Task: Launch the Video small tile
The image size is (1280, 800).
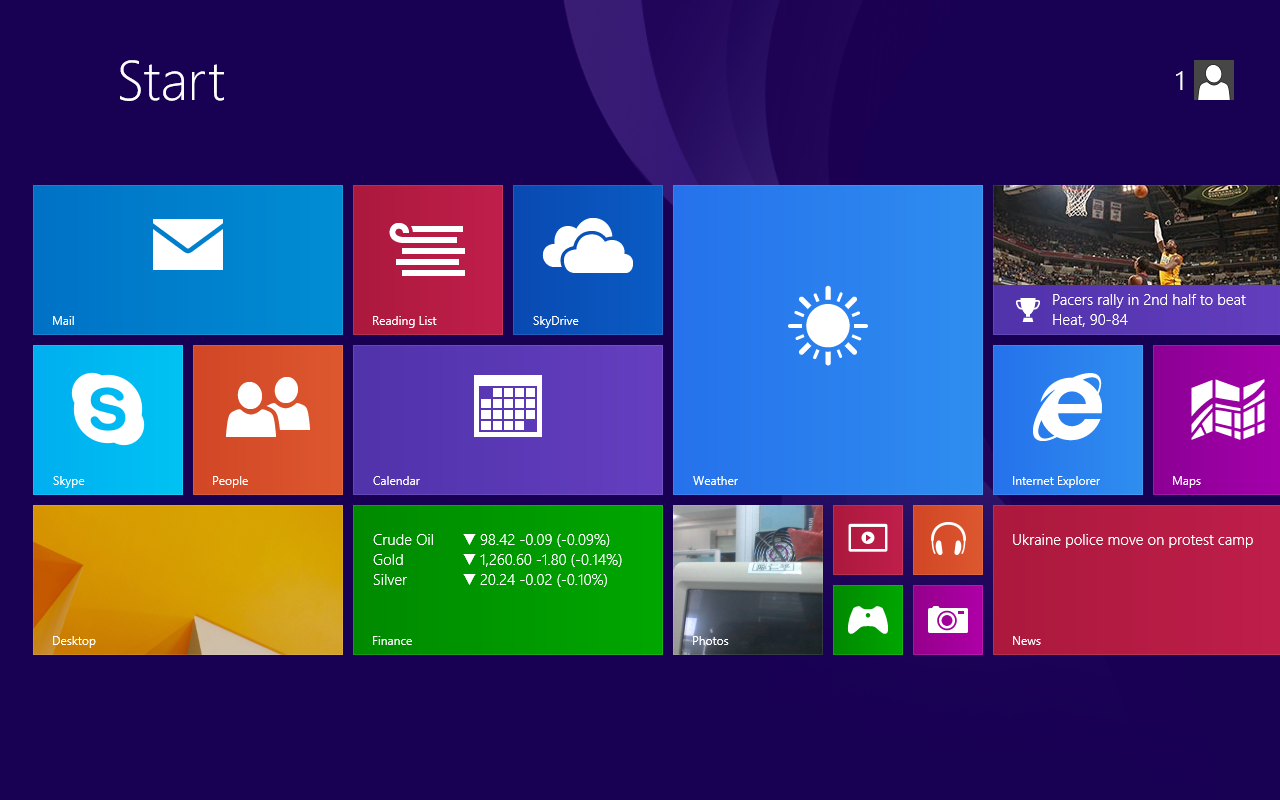Action: tap(868, 540)
